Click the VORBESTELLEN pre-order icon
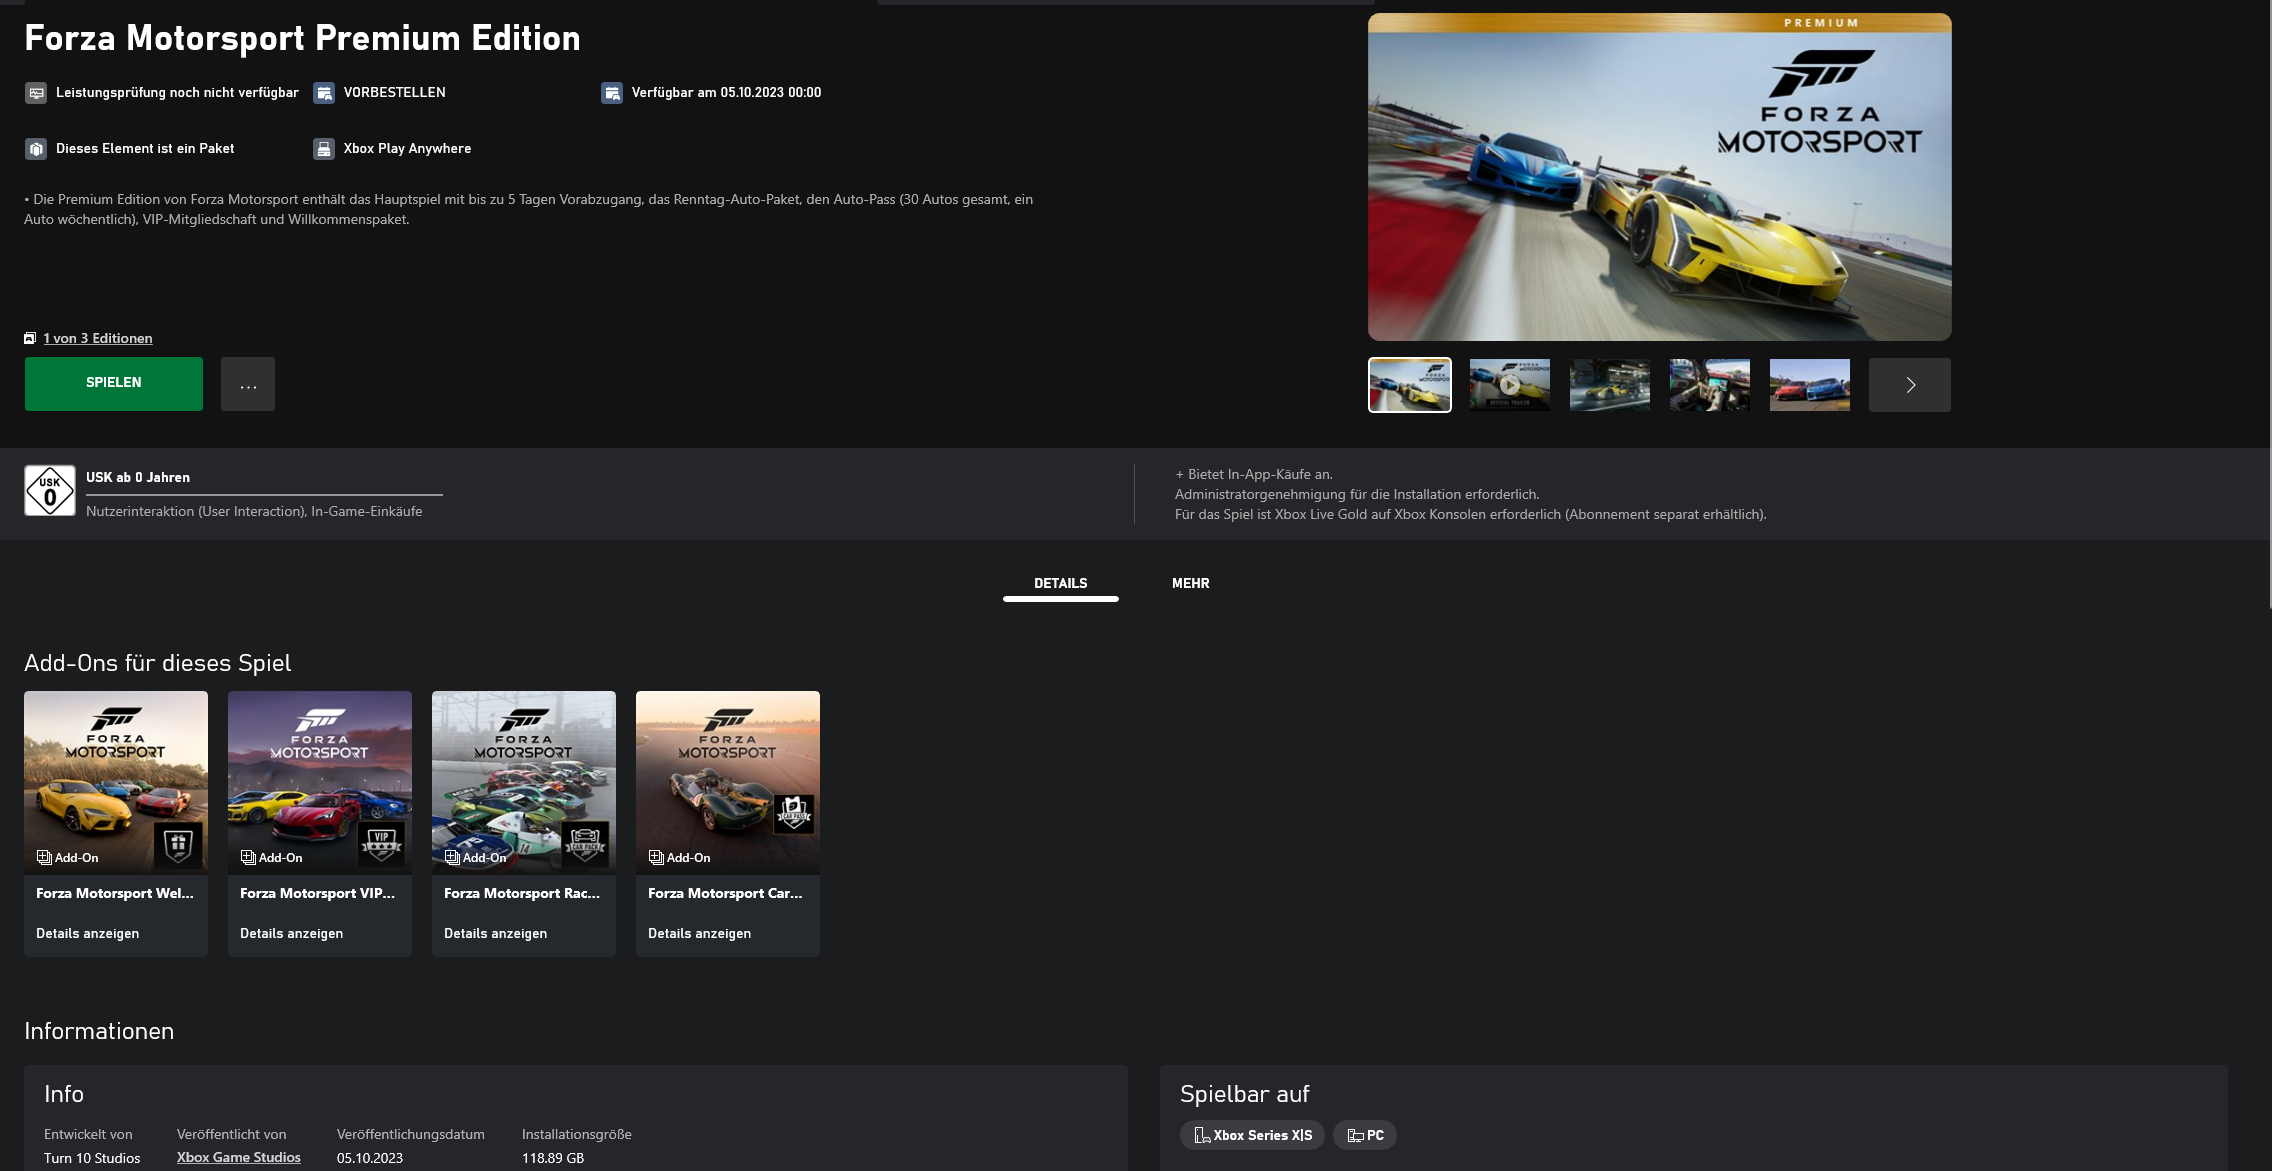Screen dimensions: 2272x1171 pyautogui.click(x=324, y=93)
